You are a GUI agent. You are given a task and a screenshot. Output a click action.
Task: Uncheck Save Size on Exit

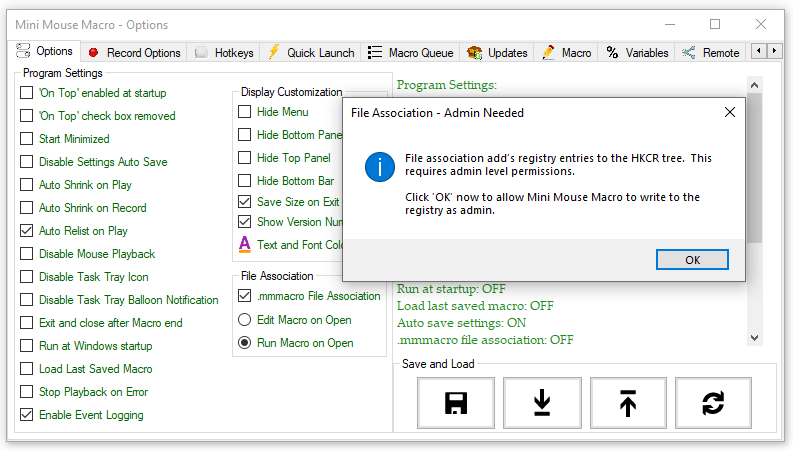pos(245,202)
